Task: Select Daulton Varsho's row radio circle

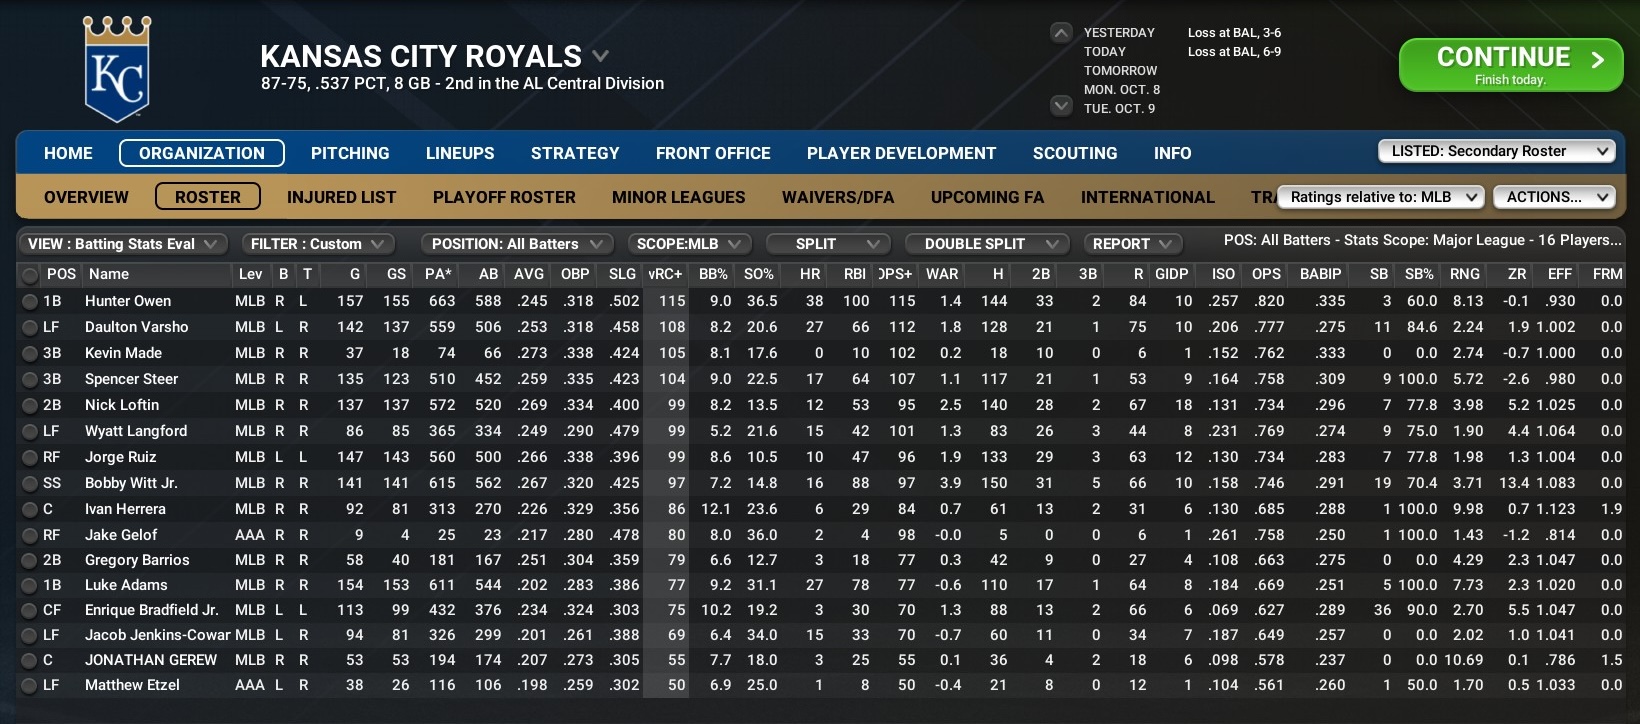Action: [x=30, y=327]
